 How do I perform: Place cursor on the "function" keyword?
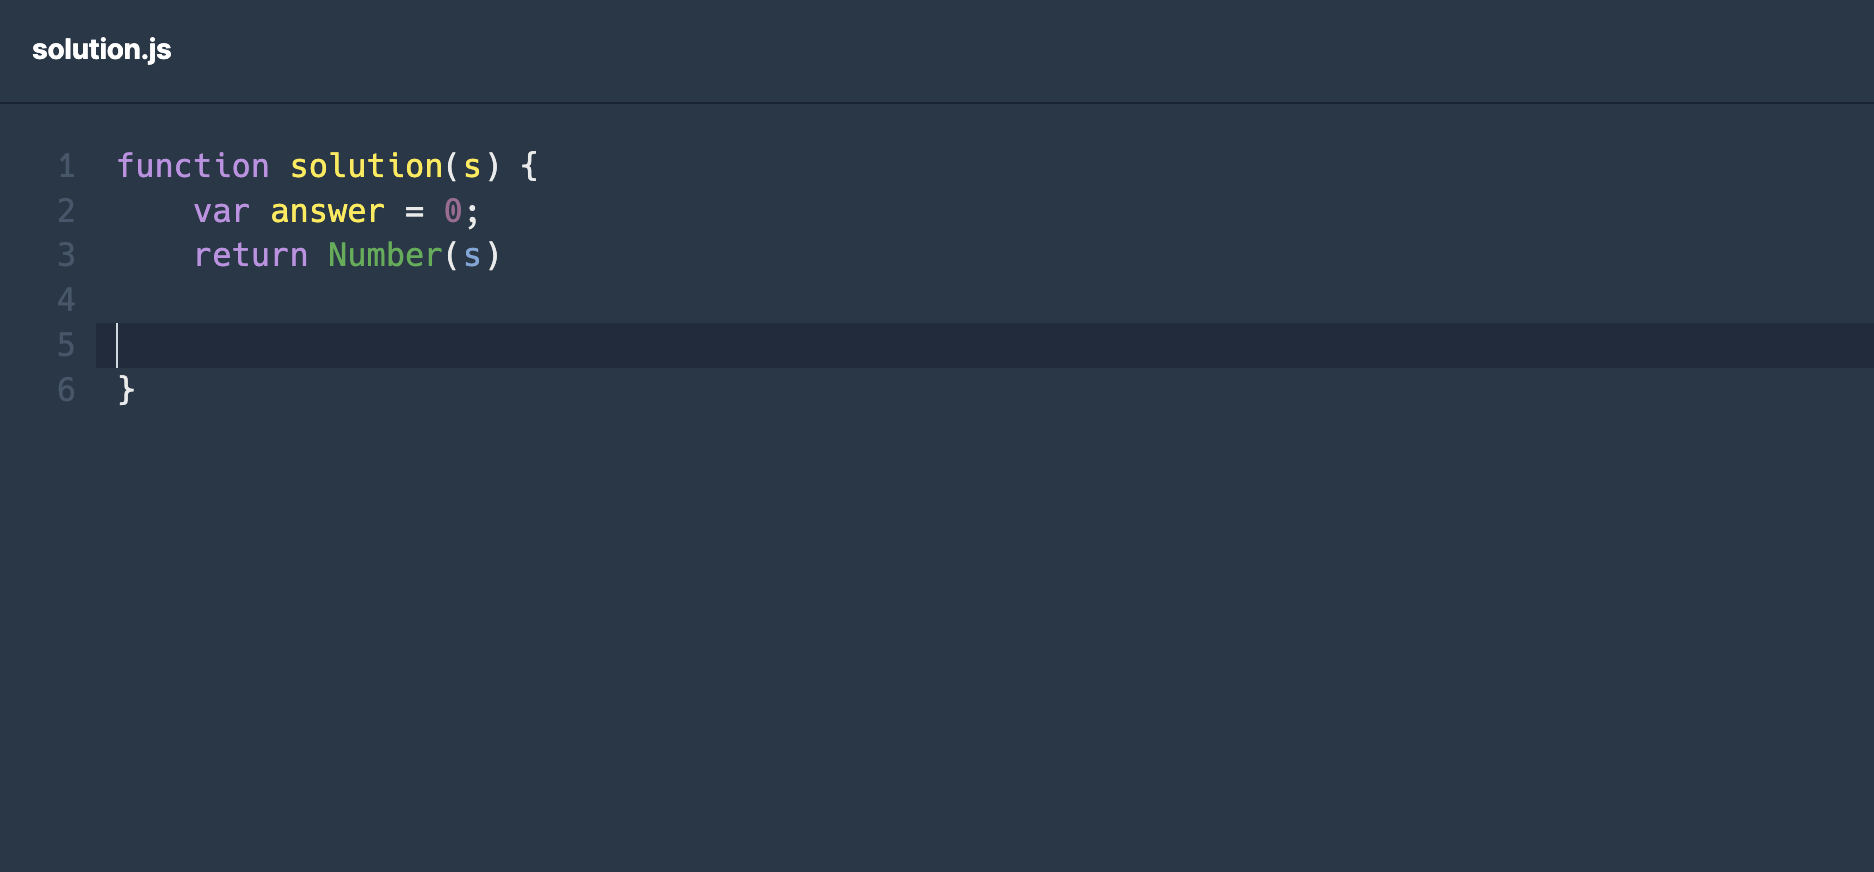coord(193,166)
